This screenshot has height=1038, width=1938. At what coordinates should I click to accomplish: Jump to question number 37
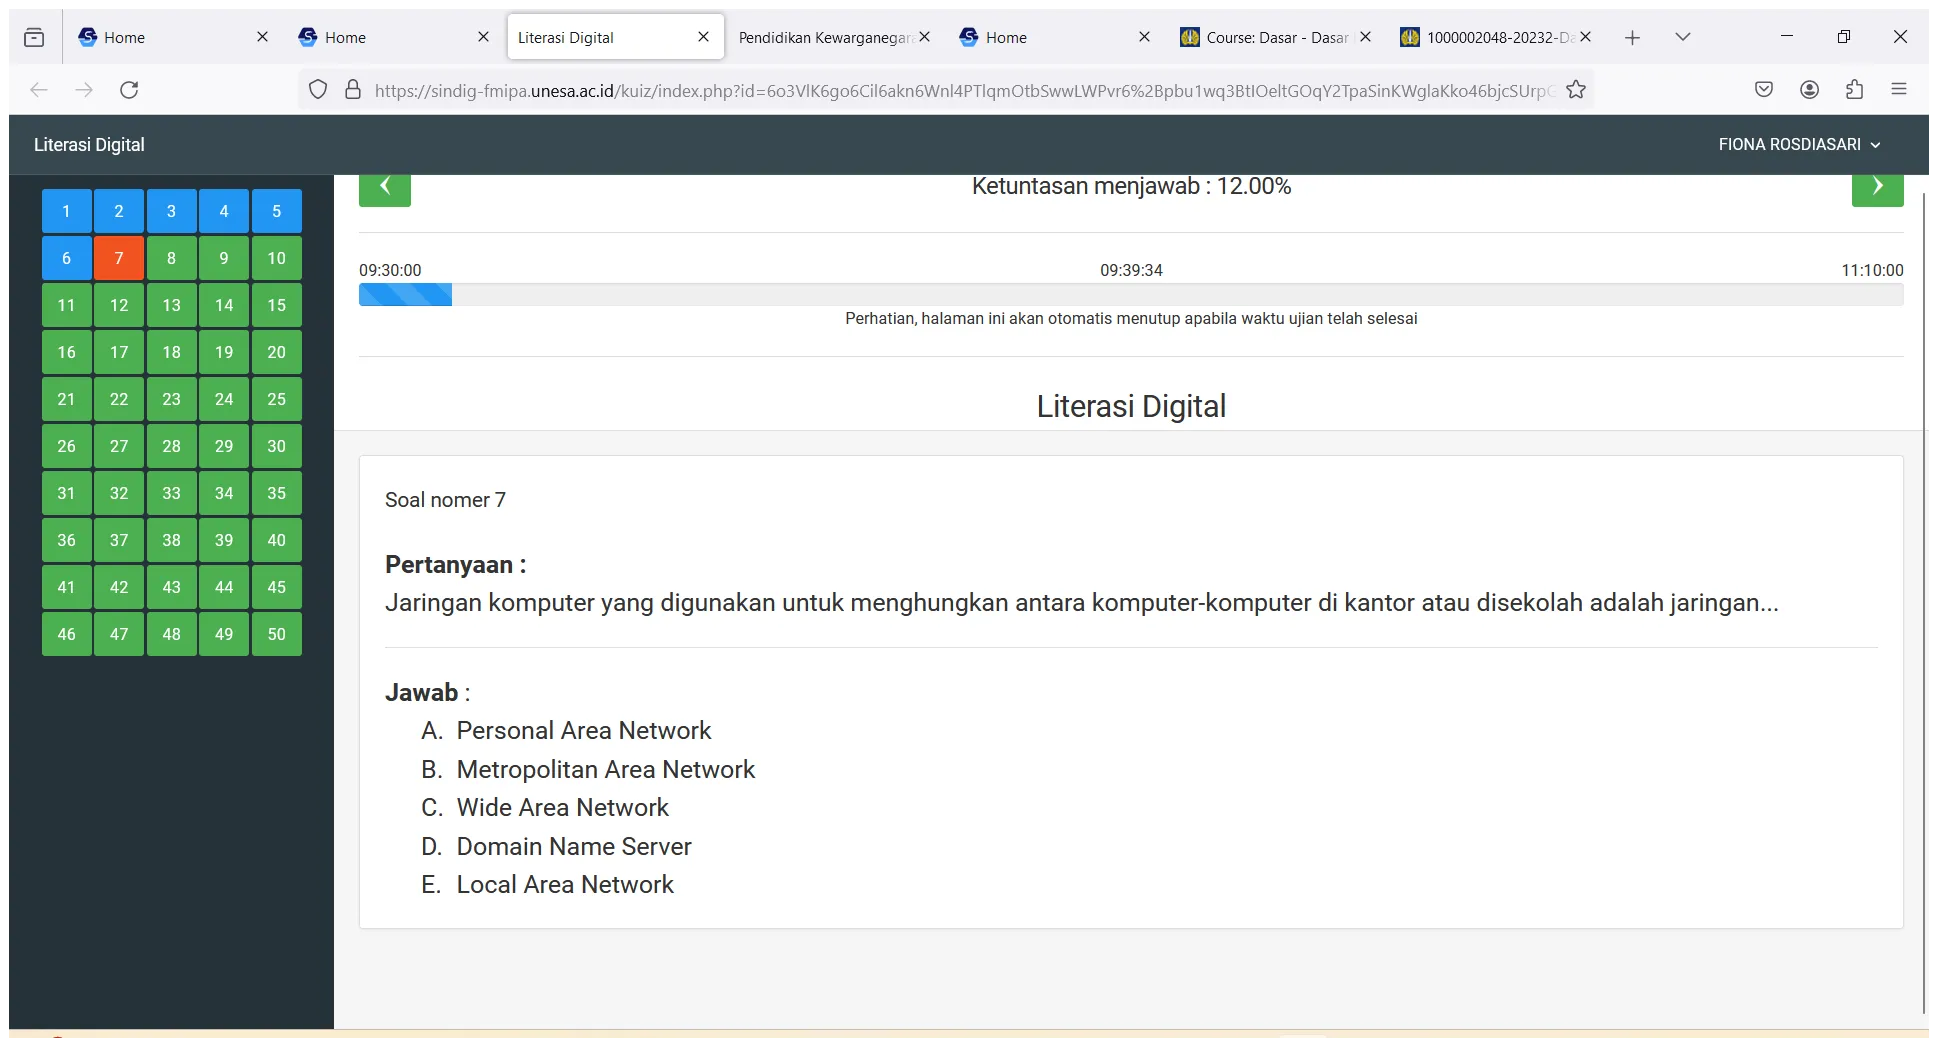tap(119, 540)
